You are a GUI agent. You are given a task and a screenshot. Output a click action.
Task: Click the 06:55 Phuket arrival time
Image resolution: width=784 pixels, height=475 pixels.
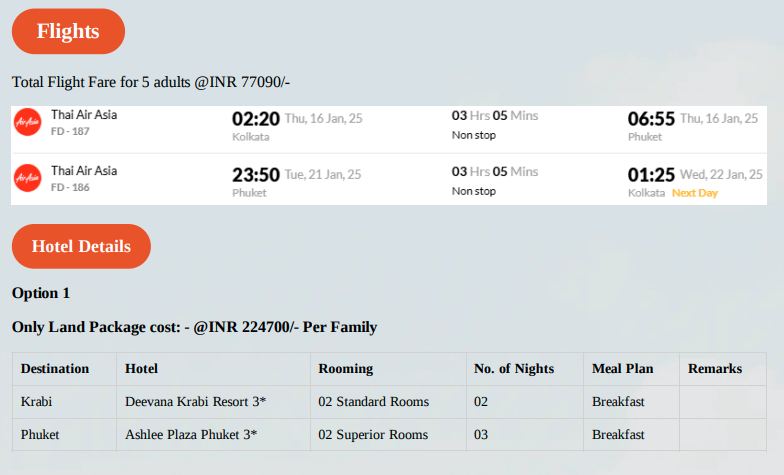click(651, 119)
